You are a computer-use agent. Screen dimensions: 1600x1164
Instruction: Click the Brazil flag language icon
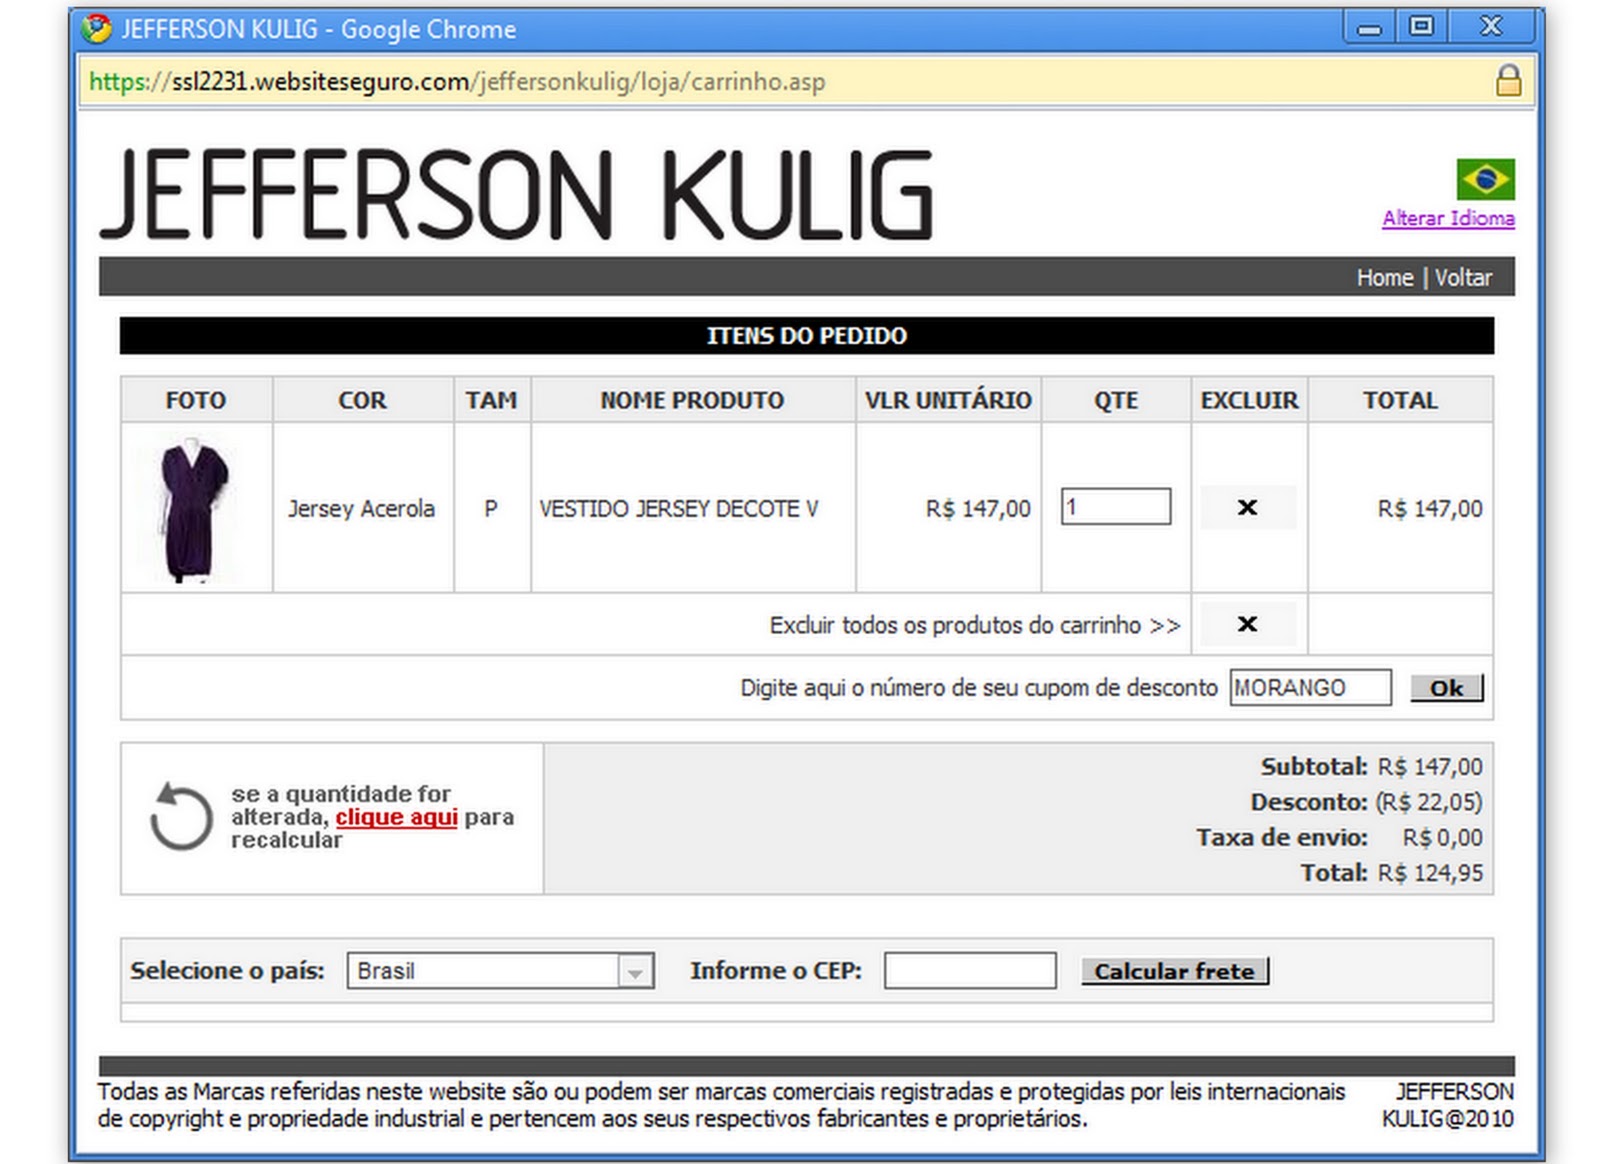click(x=1485, y=180)
